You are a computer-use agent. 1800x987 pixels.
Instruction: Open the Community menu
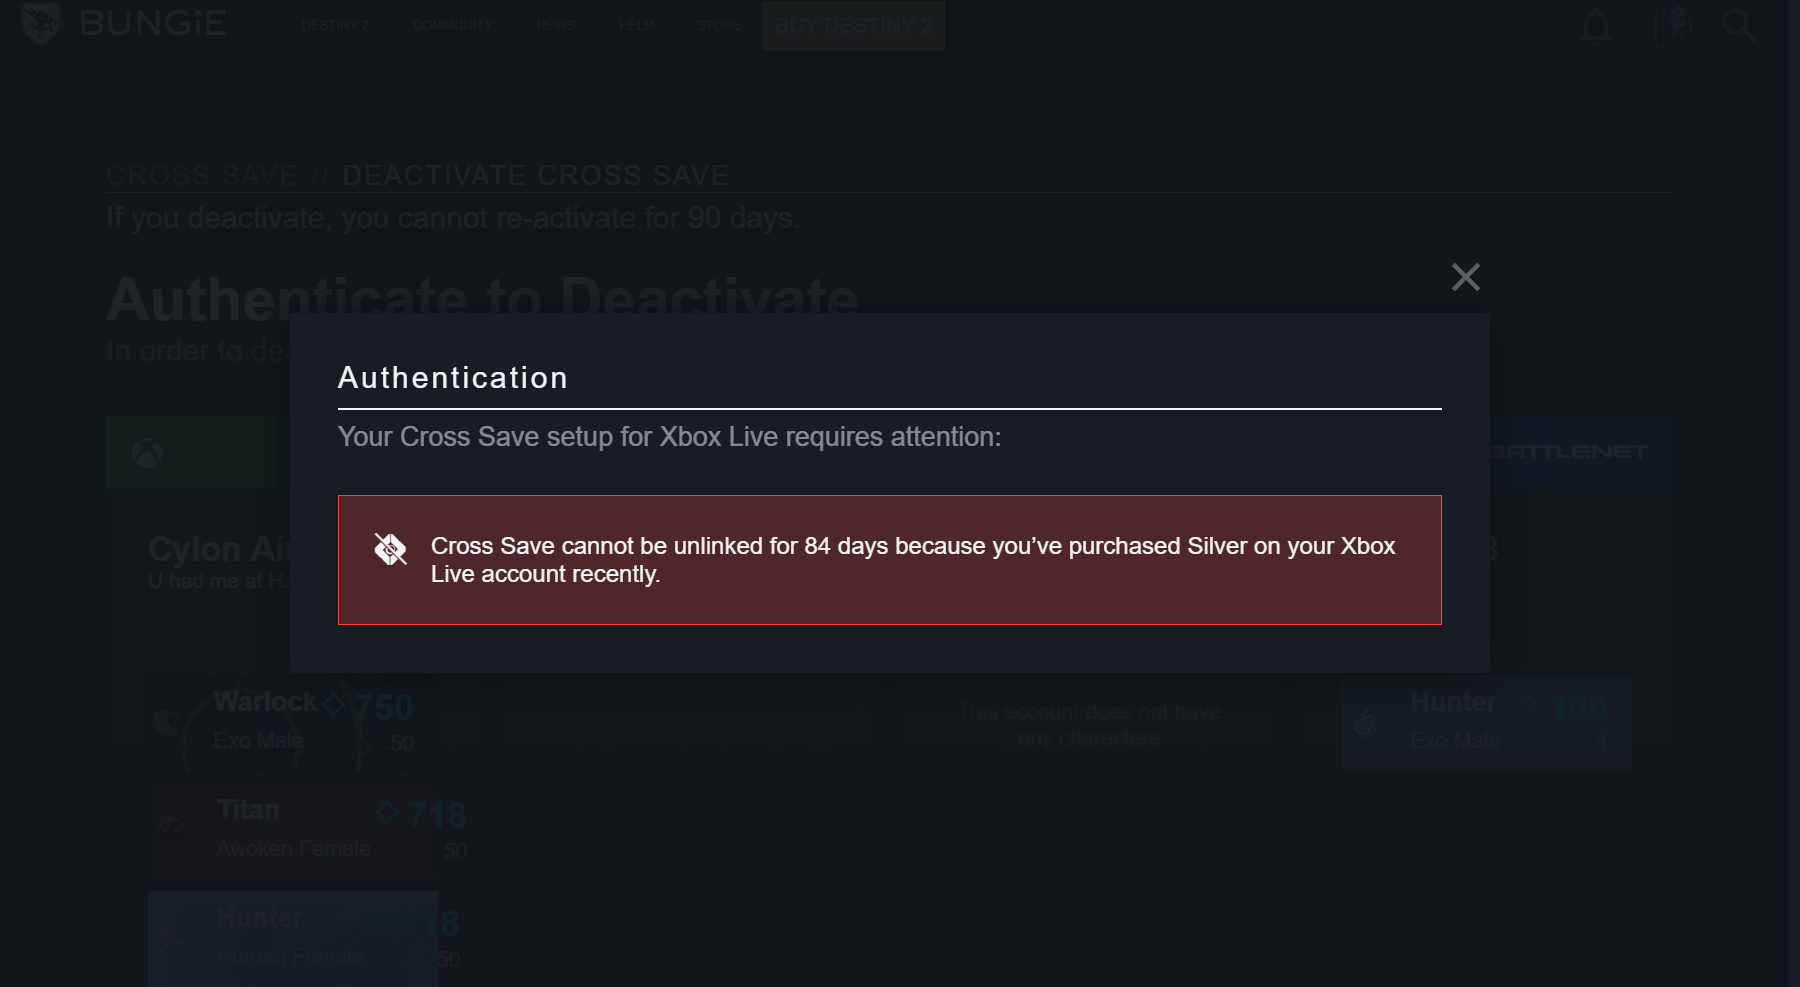[x=452, y=25]
